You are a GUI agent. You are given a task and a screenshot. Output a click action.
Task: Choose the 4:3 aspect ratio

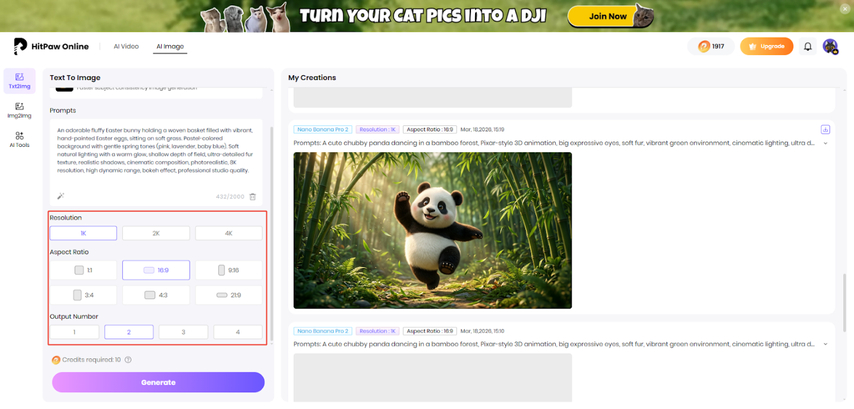156,295
